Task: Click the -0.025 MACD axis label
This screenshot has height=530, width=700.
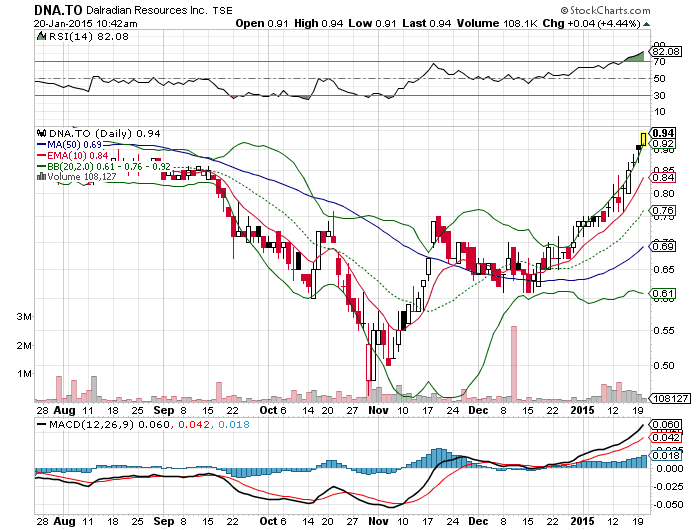Action: pyautogui.click(x=668, y=486)
